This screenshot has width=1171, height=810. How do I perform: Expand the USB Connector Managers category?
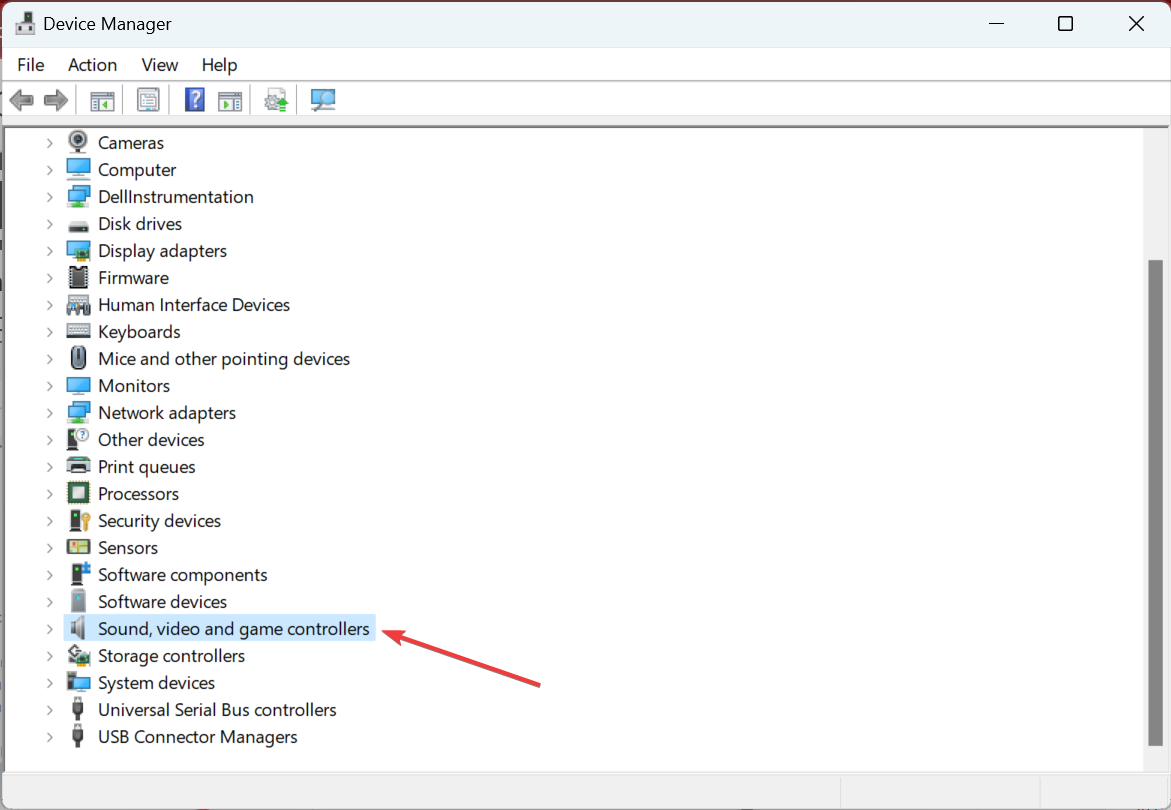49,737
